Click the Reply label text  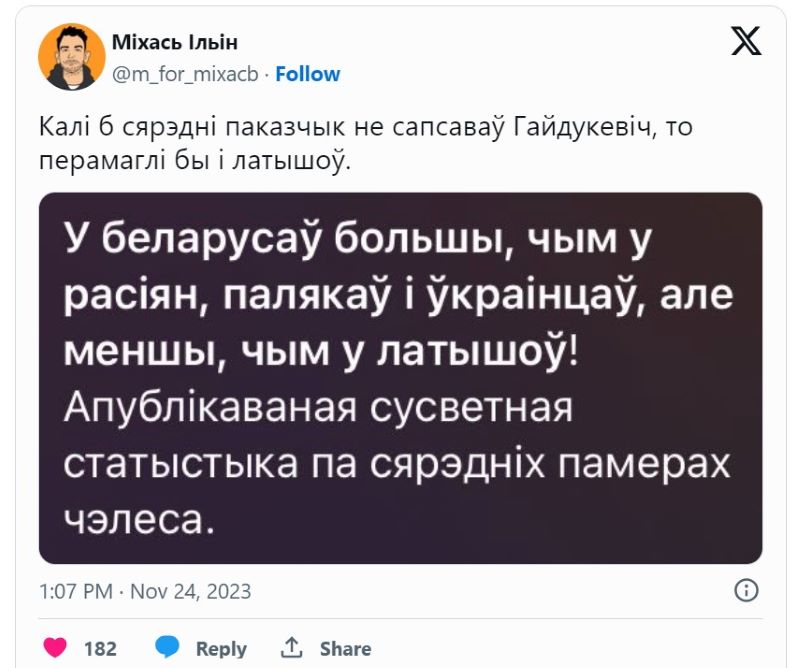(x=222, y=648)
